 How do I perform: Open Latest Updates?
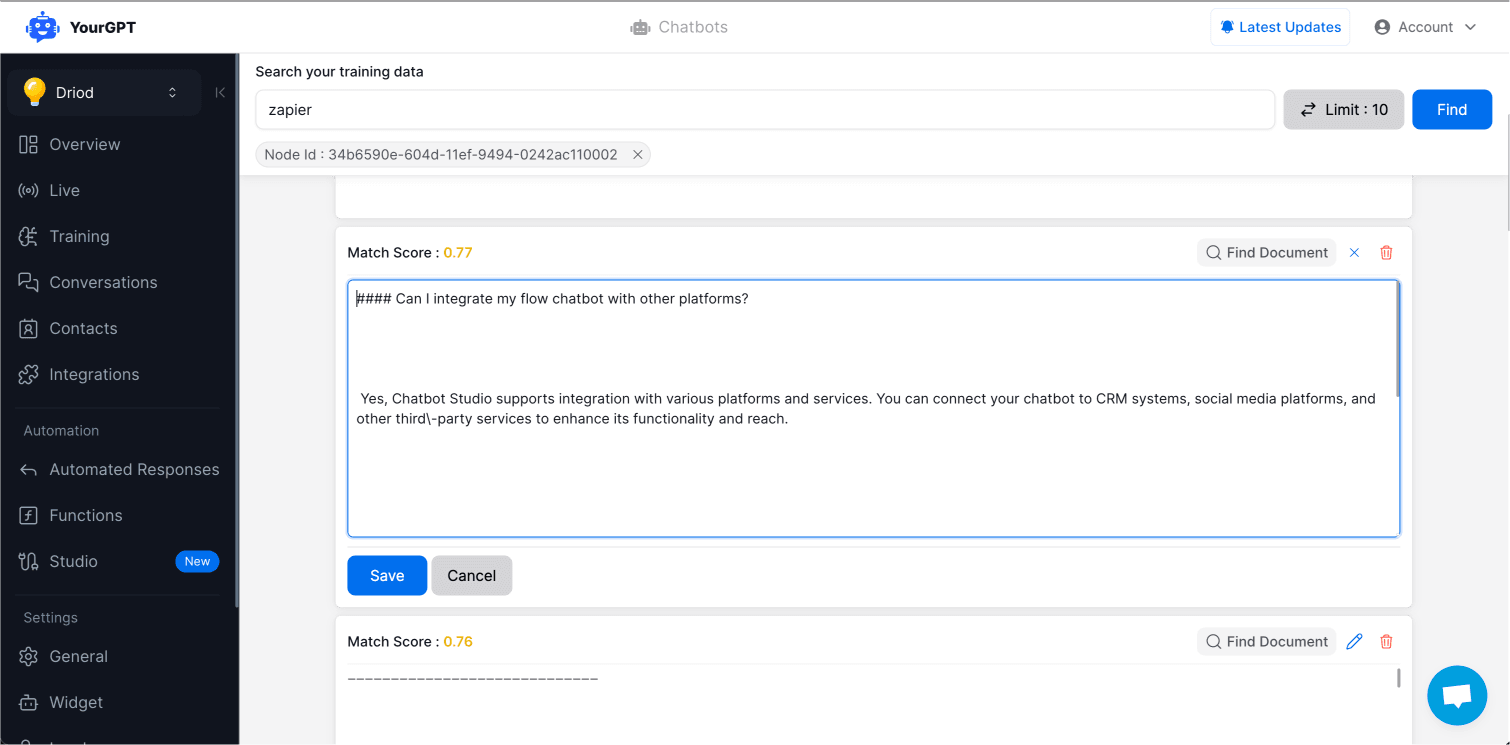1280,27
